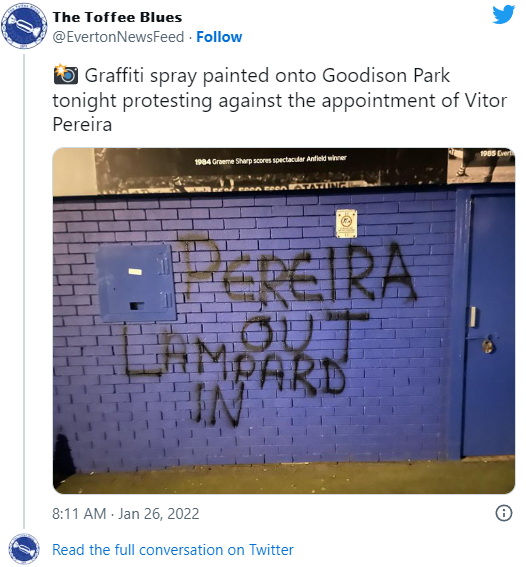Read the full conversation on Twitter

[173, 550]
